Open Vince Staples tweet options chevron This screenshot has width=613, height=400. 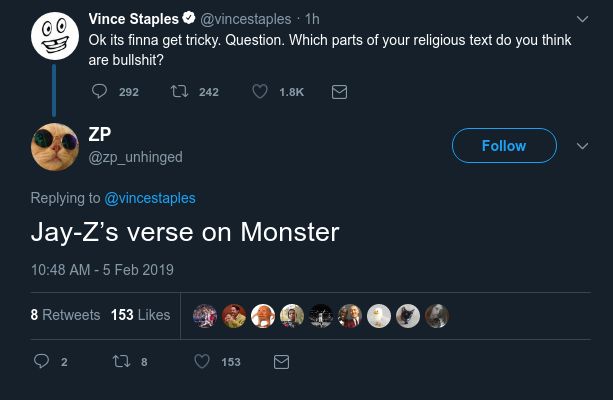(583, 19)
